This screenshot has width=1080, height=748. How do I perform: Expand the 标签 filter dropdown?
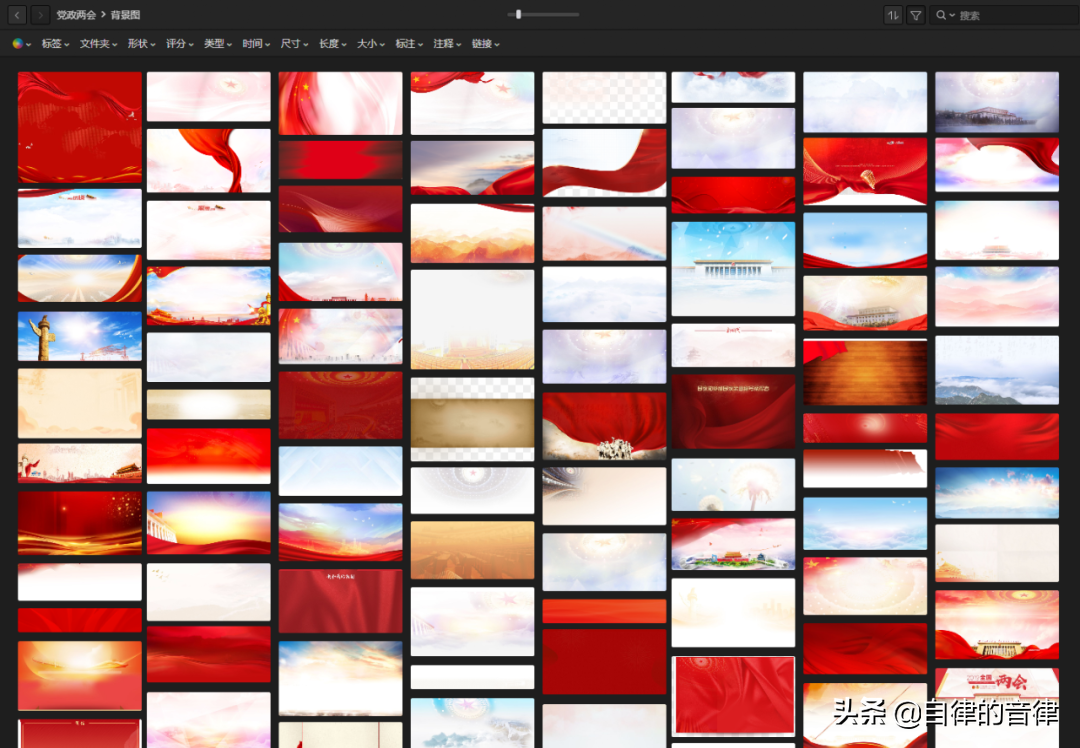(55, 43)
